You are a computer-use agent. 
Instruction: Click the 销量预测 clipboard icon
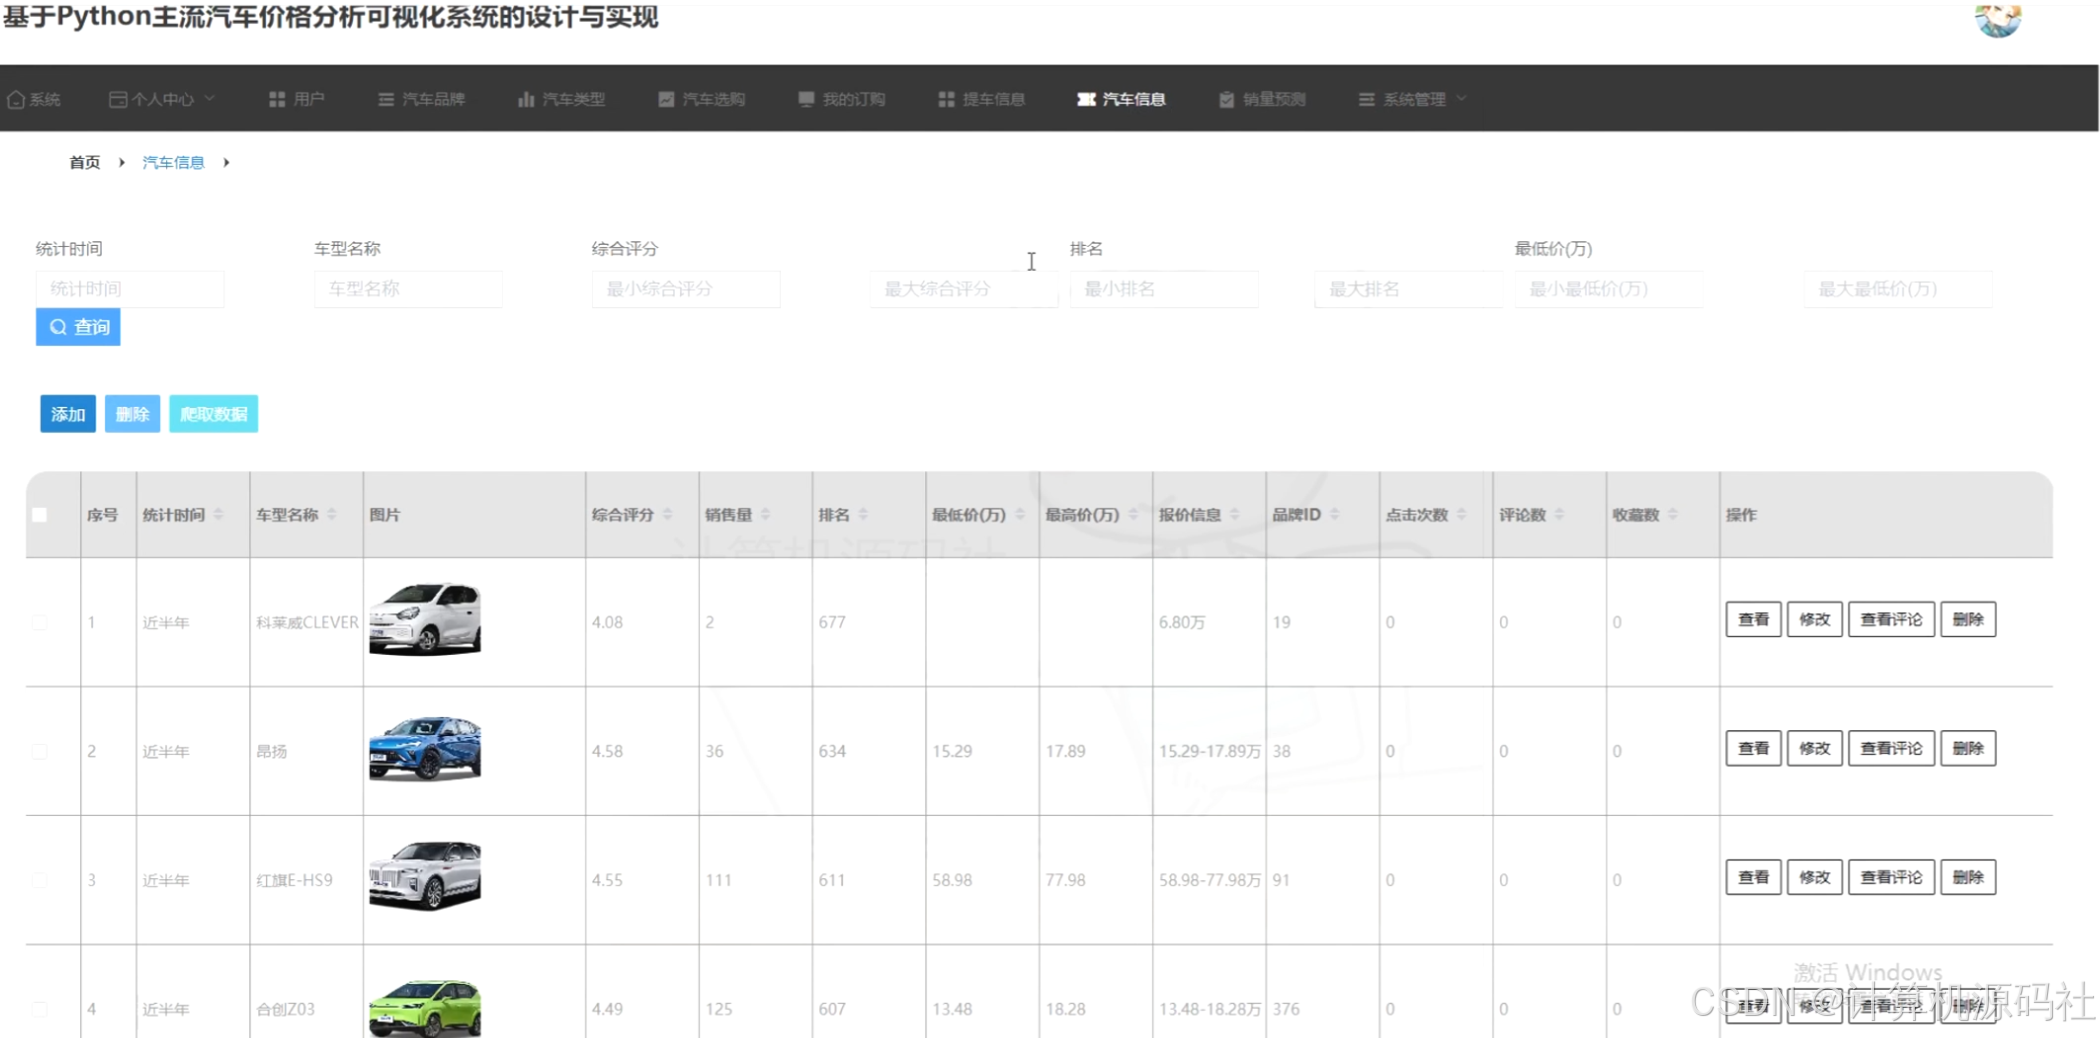[1226, 99]
